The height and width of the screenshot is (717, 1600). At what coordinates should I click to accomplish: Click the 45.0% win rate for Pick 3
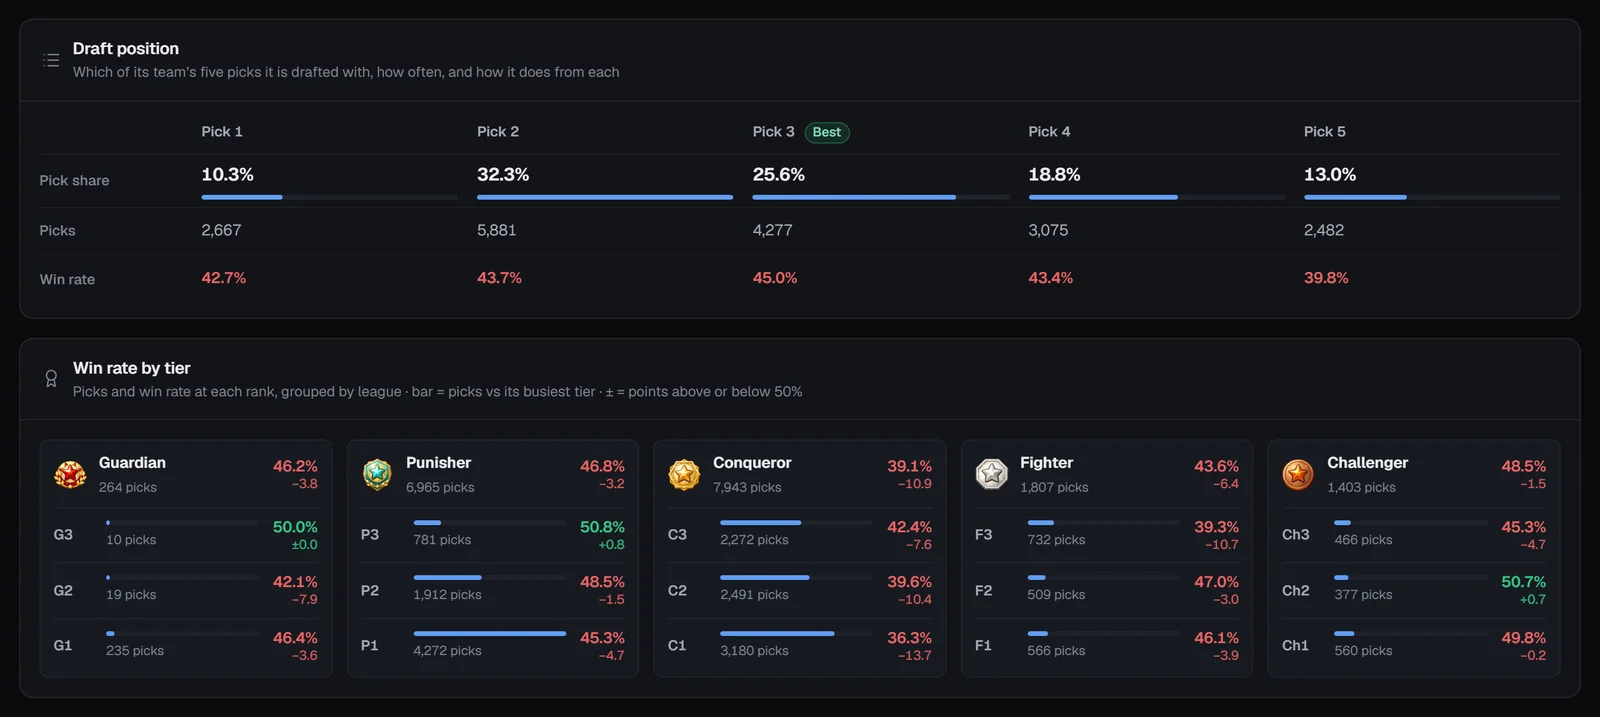[x=775, y=278]
